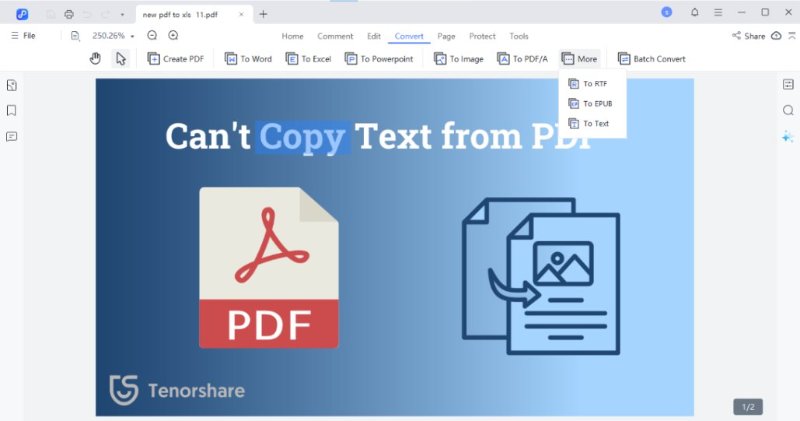Viewport: 800px width, 421px height.
Task: Click the print icon in title bar
Action: pyautogui.click(x=69, y=14)
